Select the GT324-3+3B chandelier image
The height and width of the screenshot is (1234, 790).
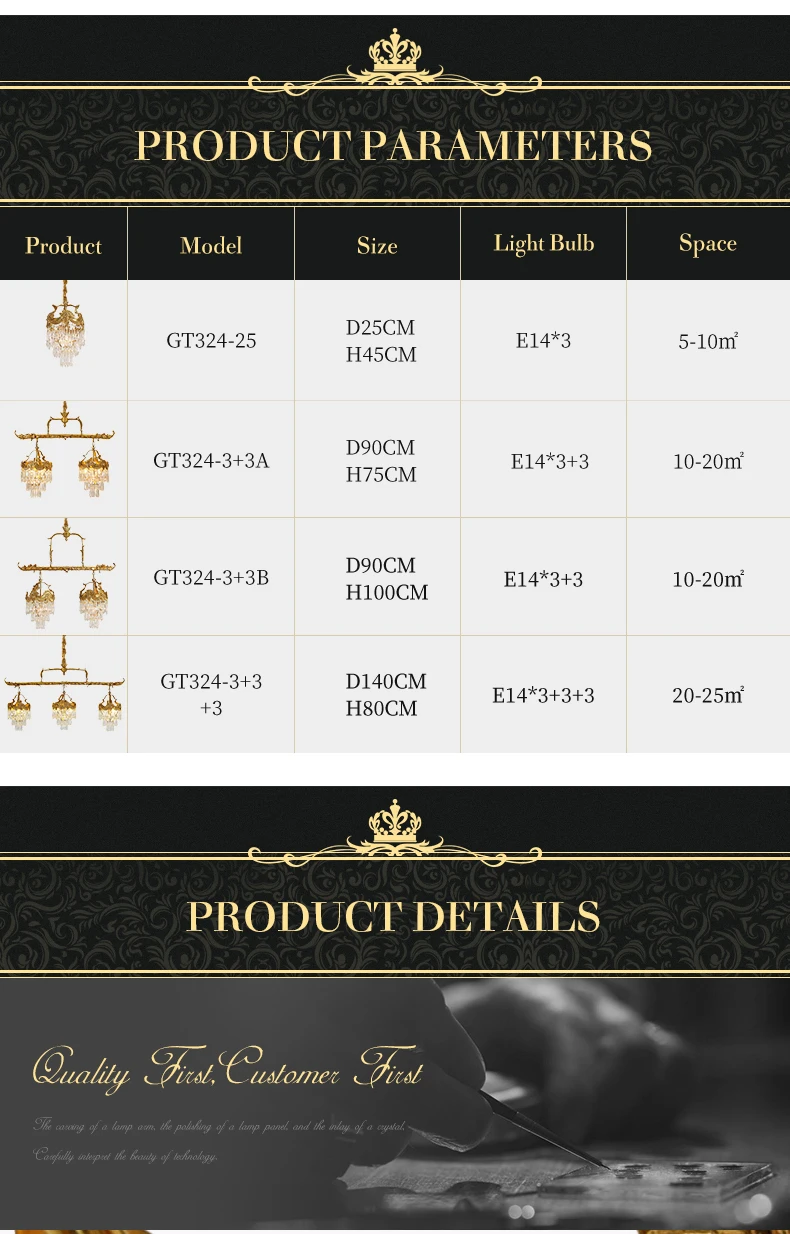coord(65,574)
